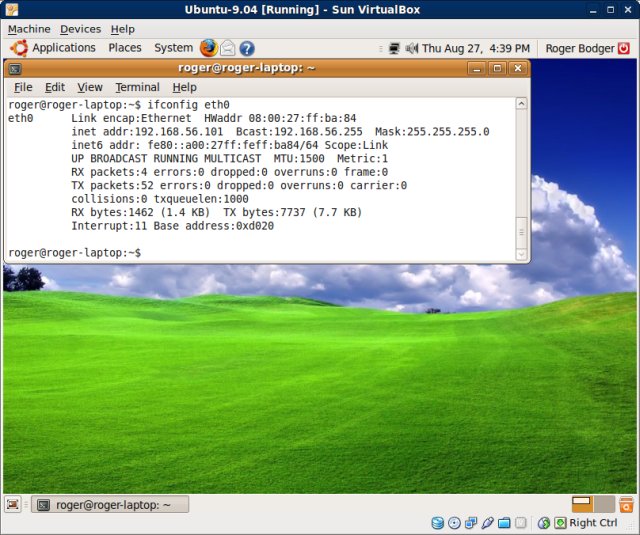This screenshot has height=535, width=640.
Task: Click the VirtualBox mouse integration status icon
Action: (x=544, y=523)
